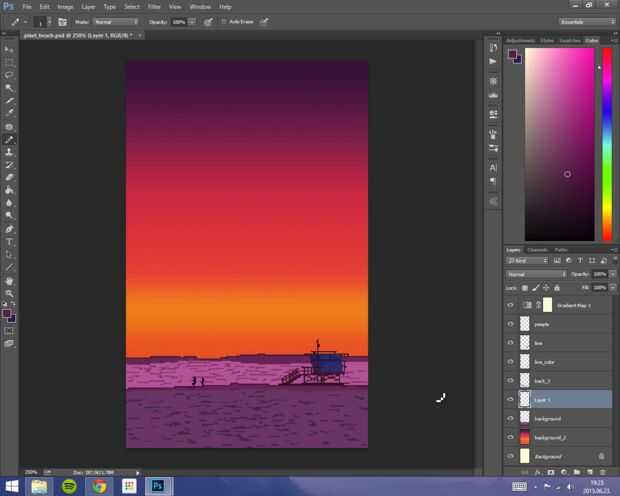Hide the Gradient Map 1 layer
Viewport: 620px width, 496px height.
coord(510,305)
